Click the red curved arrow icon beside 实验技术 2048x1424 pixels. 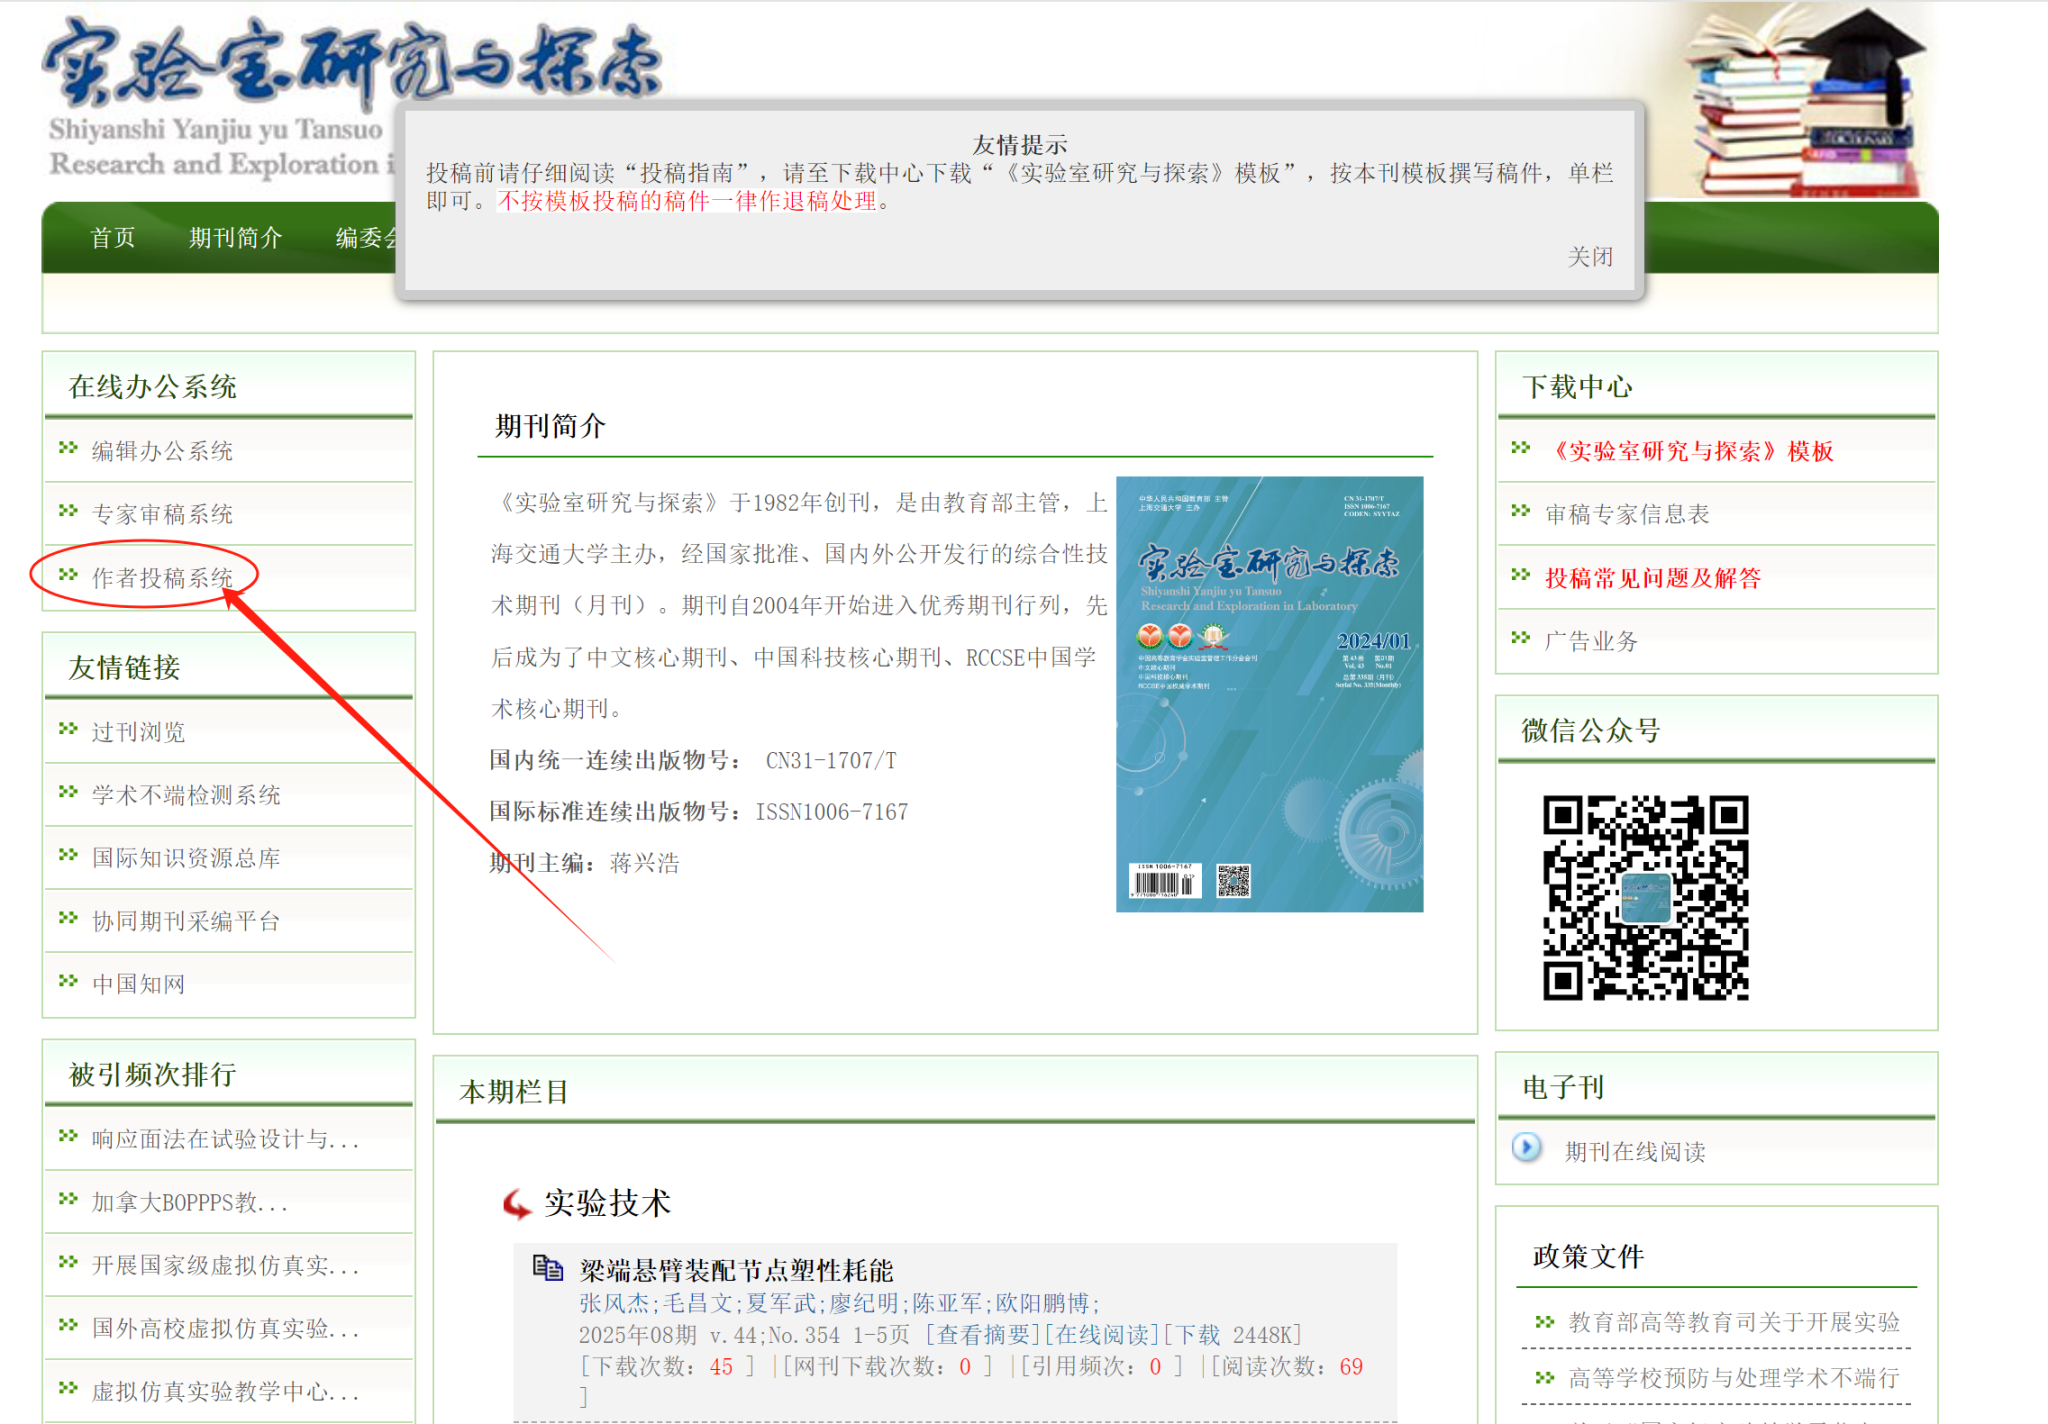[x=517, y=1203]
